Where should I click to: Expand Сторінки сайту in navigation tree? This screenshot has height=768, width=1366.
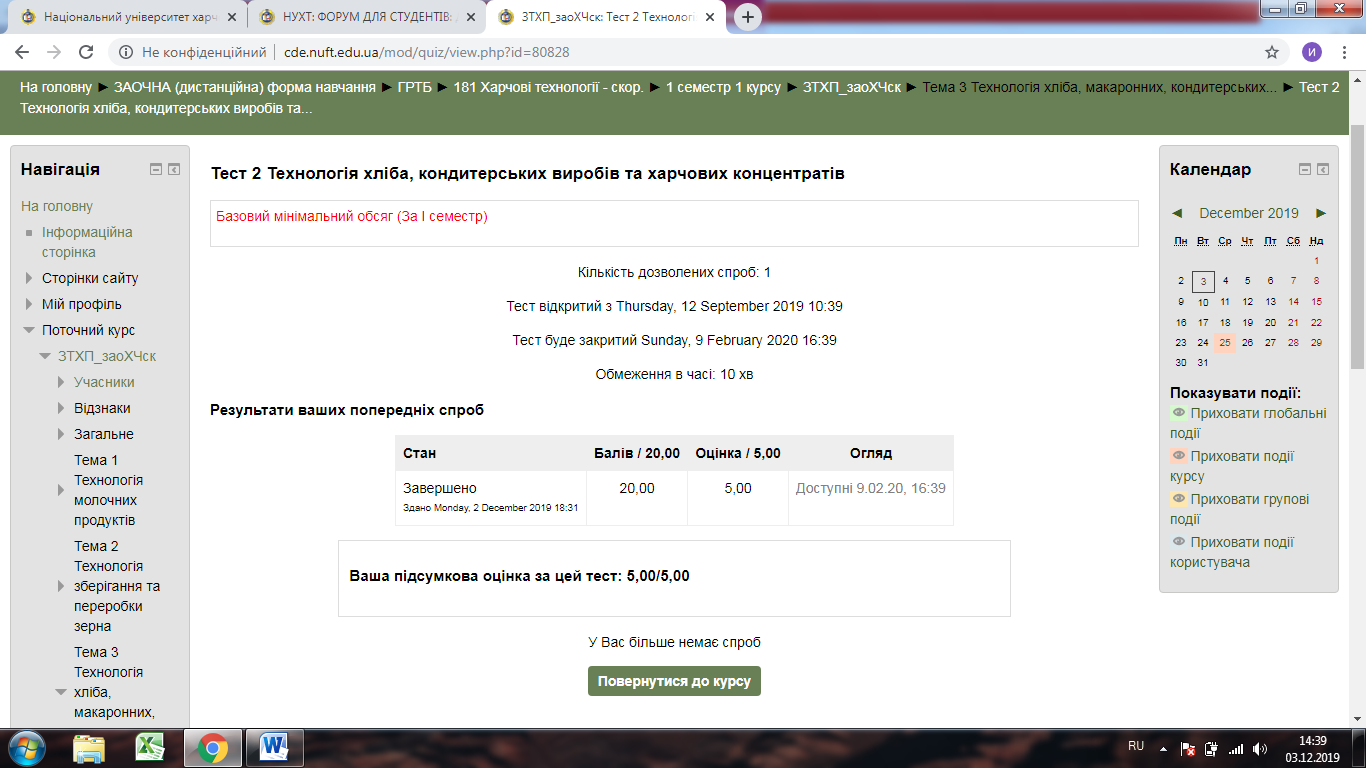coord(28,278)
